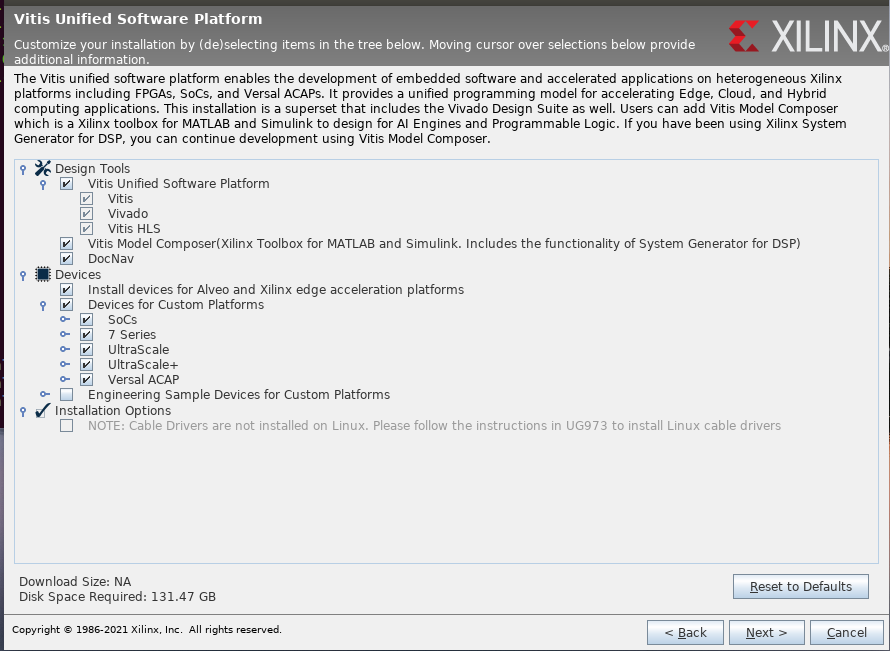This screenshot has height=651, width=890.
Task: Click the disabled Cable Drivers note checkbox
Action: click(x=66, y=425)
